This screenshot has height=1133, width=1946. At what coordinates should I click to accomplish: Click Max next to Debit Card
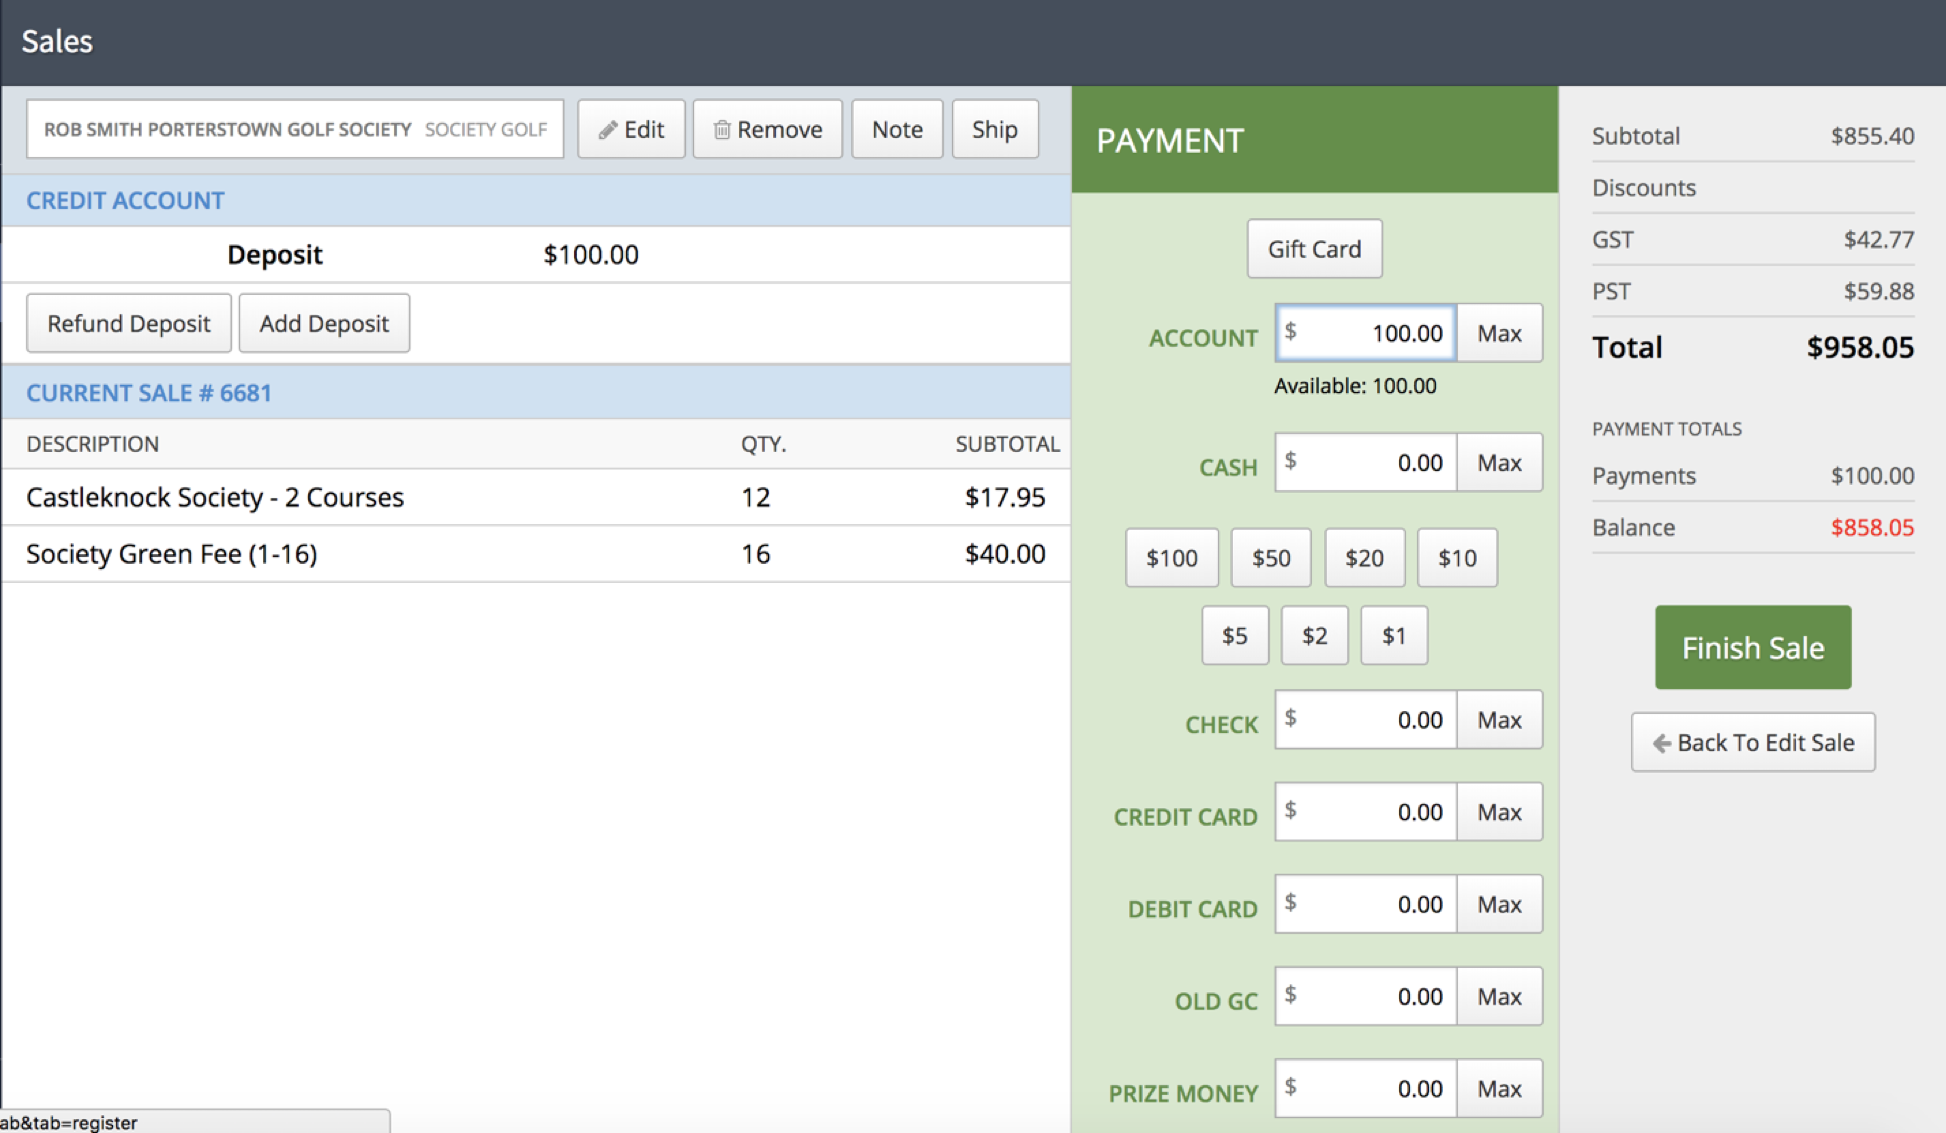point(1498,904)
